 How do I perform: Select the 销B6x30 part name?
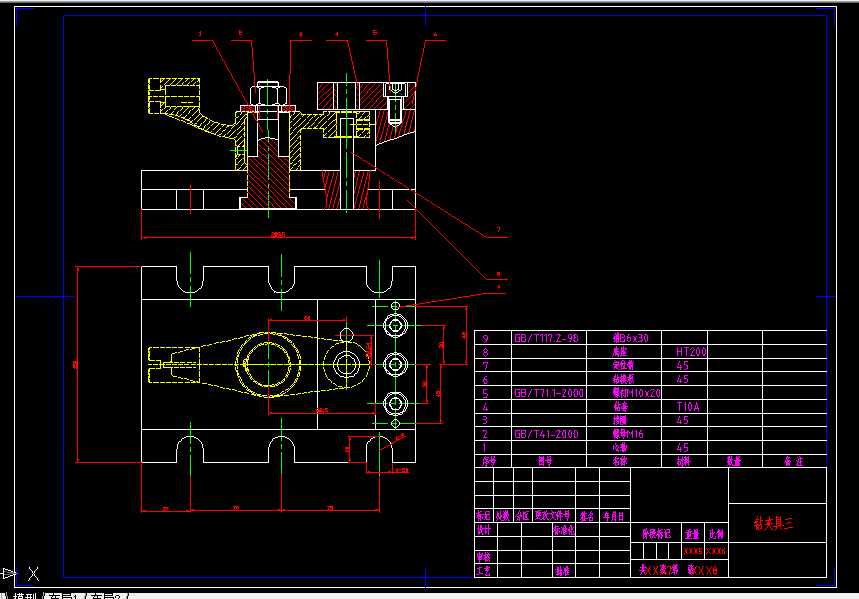[631, 338]
